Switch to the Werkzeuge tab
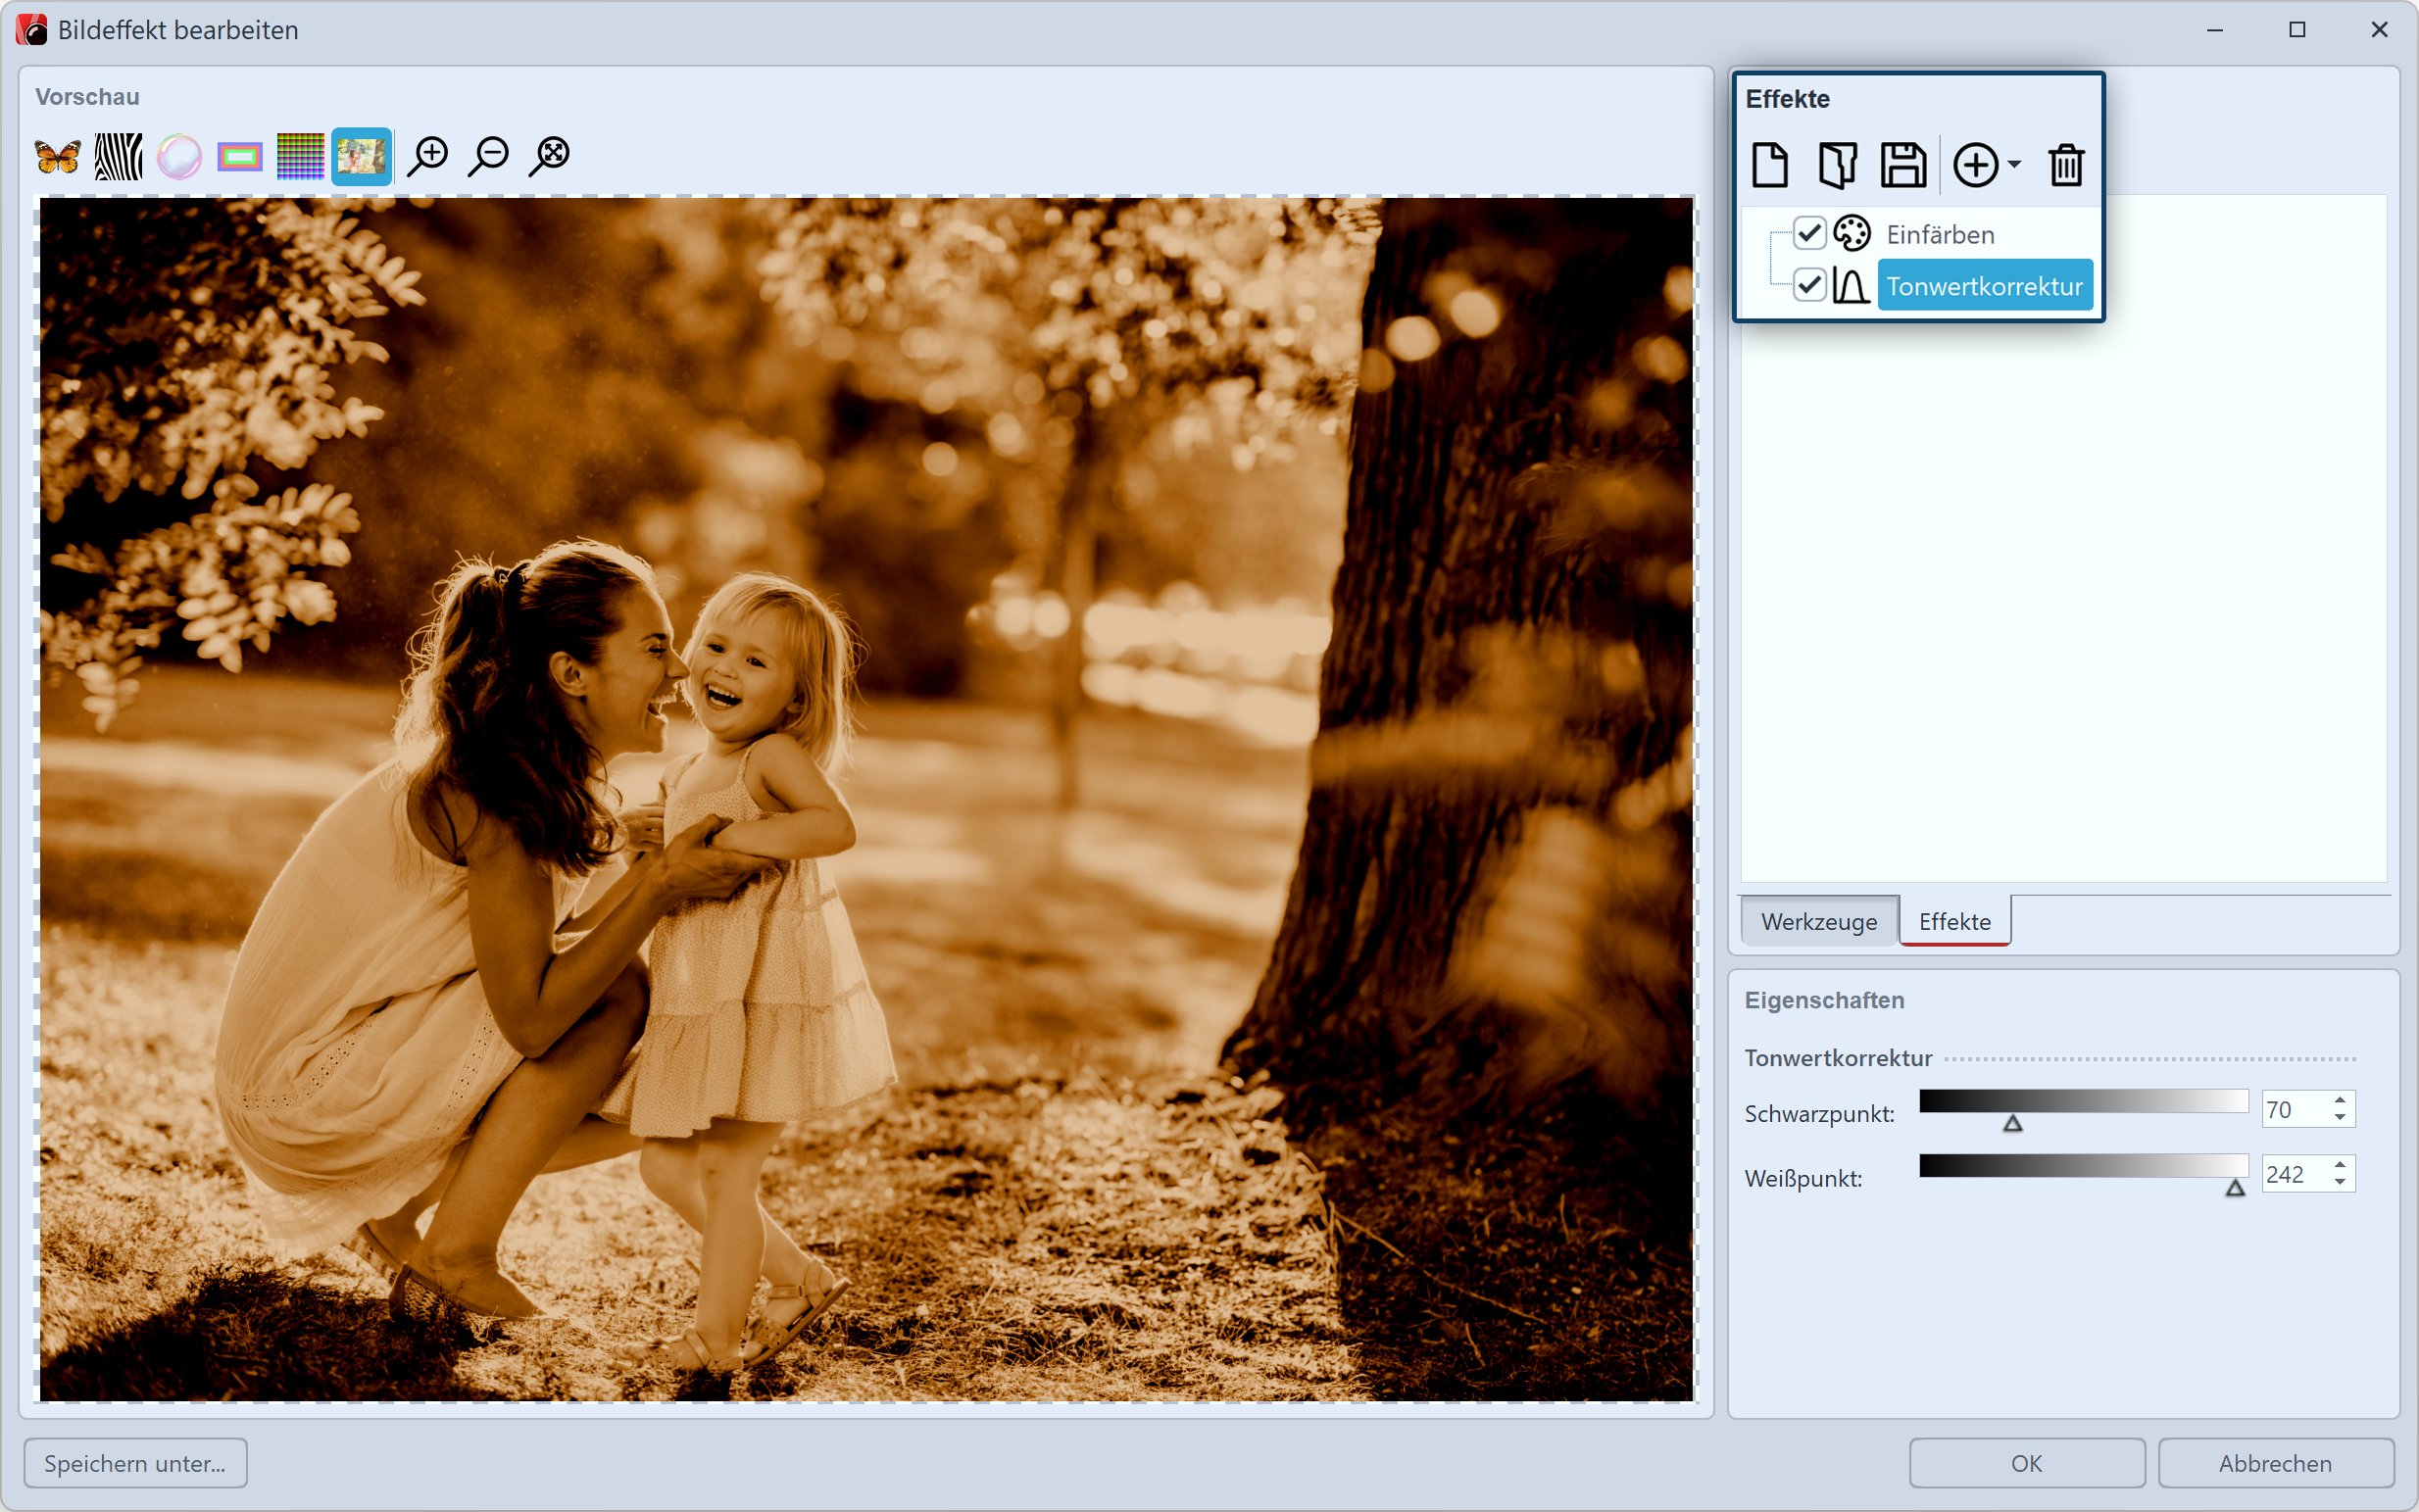This screenshot has width=2419, height=1512. coord(1818,921)
